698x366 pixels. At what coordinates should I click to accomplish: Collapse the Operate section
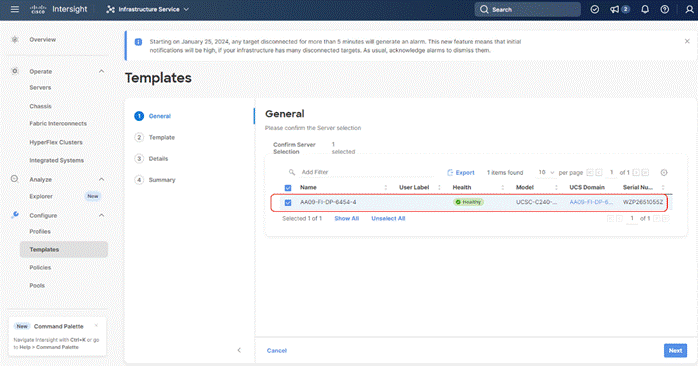click(x=101, y=71)
